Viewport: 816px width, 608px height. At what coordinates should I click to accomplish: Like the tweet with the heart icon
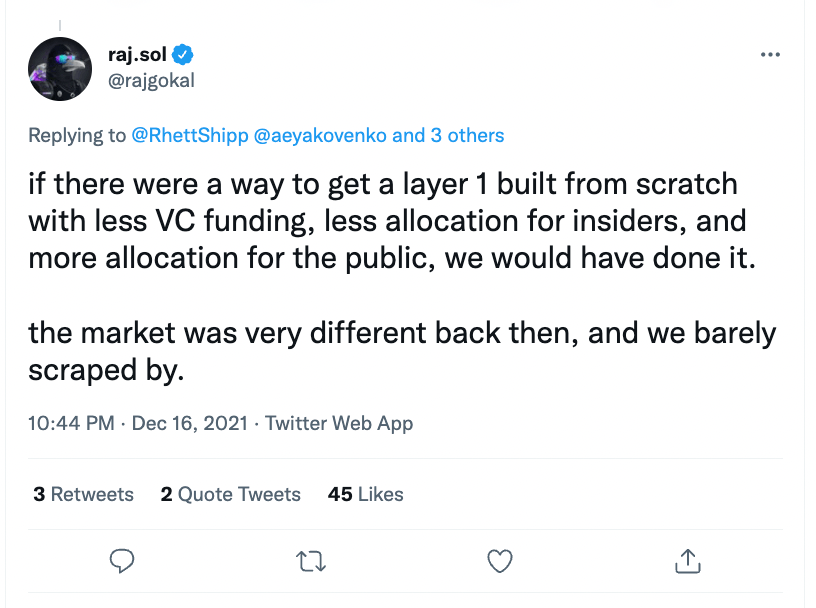[x=499, y=560]
